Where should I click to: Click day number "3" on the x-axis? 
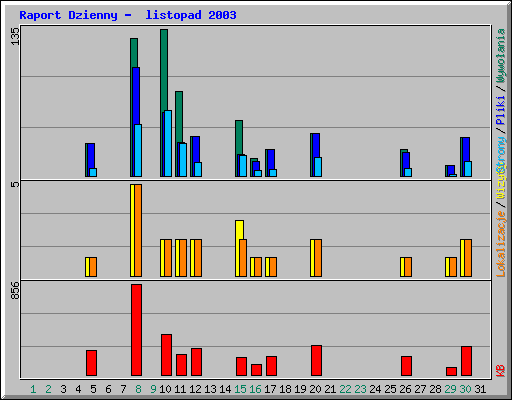pyautogui.click(x=63, y=389)
